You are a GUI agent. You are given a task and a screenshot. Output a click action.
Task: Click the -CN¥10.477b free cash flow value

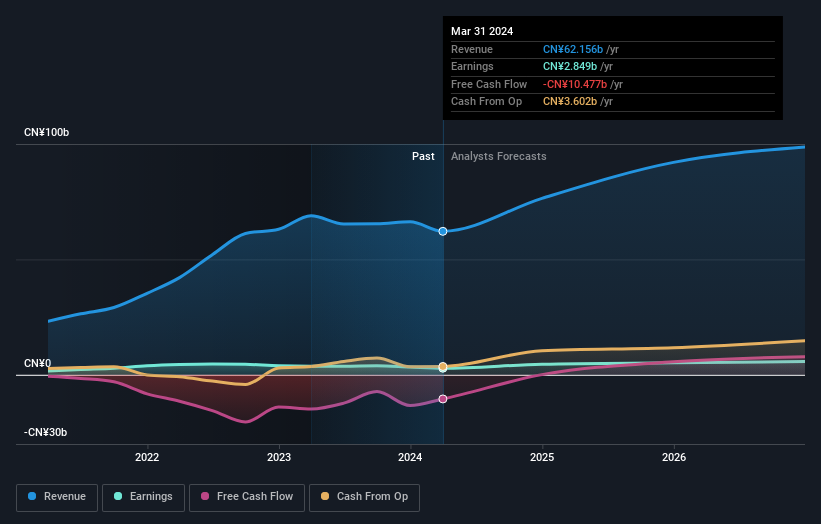[575, 84]
